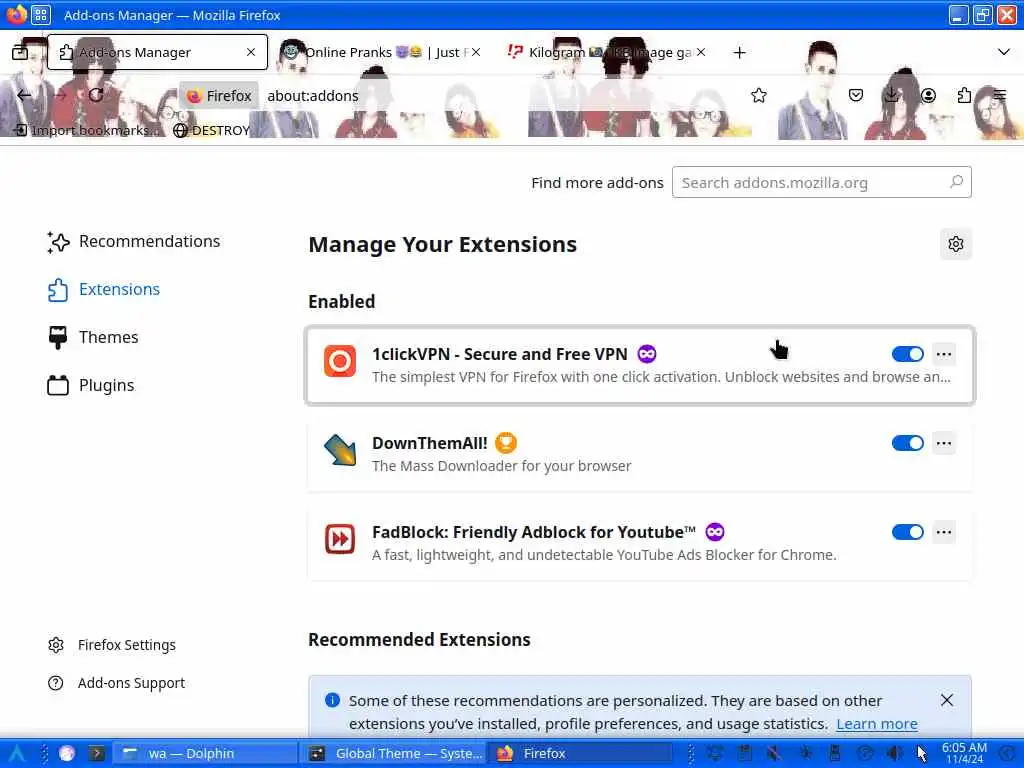This screenshot has width=1024, height=768.
Task: Open the Themes category
Action: tap(93, 337)
